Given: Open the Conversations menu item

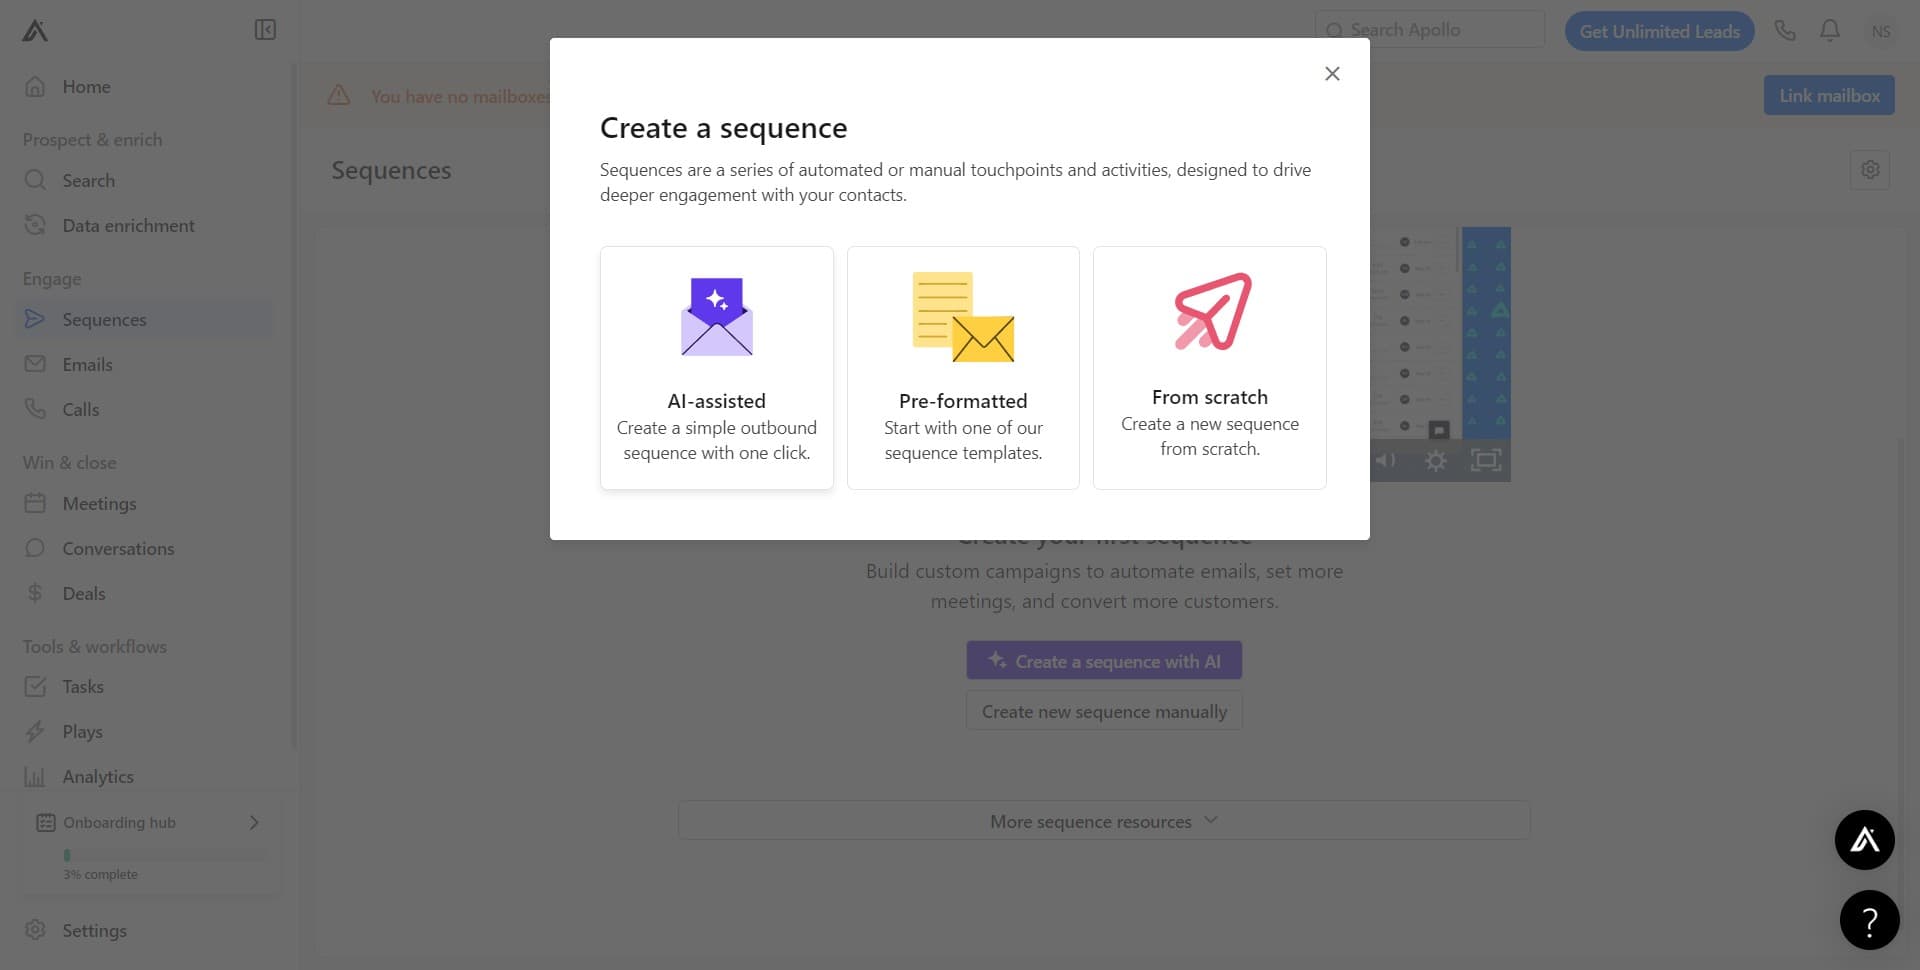Looking at the screenshot, I should point(118,548).
